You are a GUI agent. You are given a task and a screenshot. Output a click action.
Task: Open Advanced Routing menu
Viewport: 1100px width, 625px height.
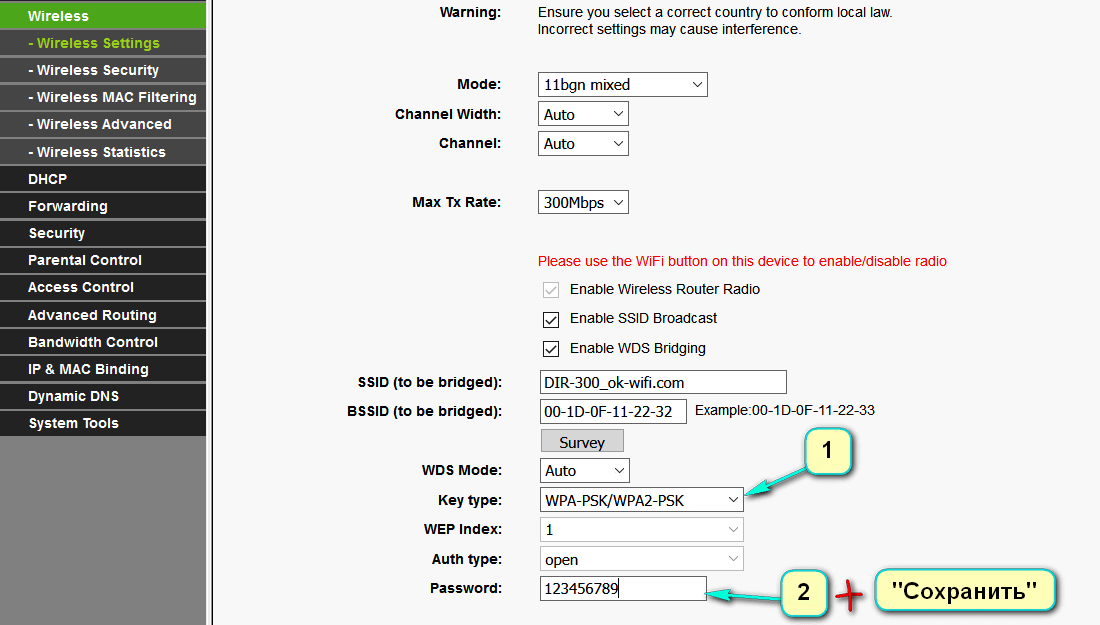pos(103,315)
